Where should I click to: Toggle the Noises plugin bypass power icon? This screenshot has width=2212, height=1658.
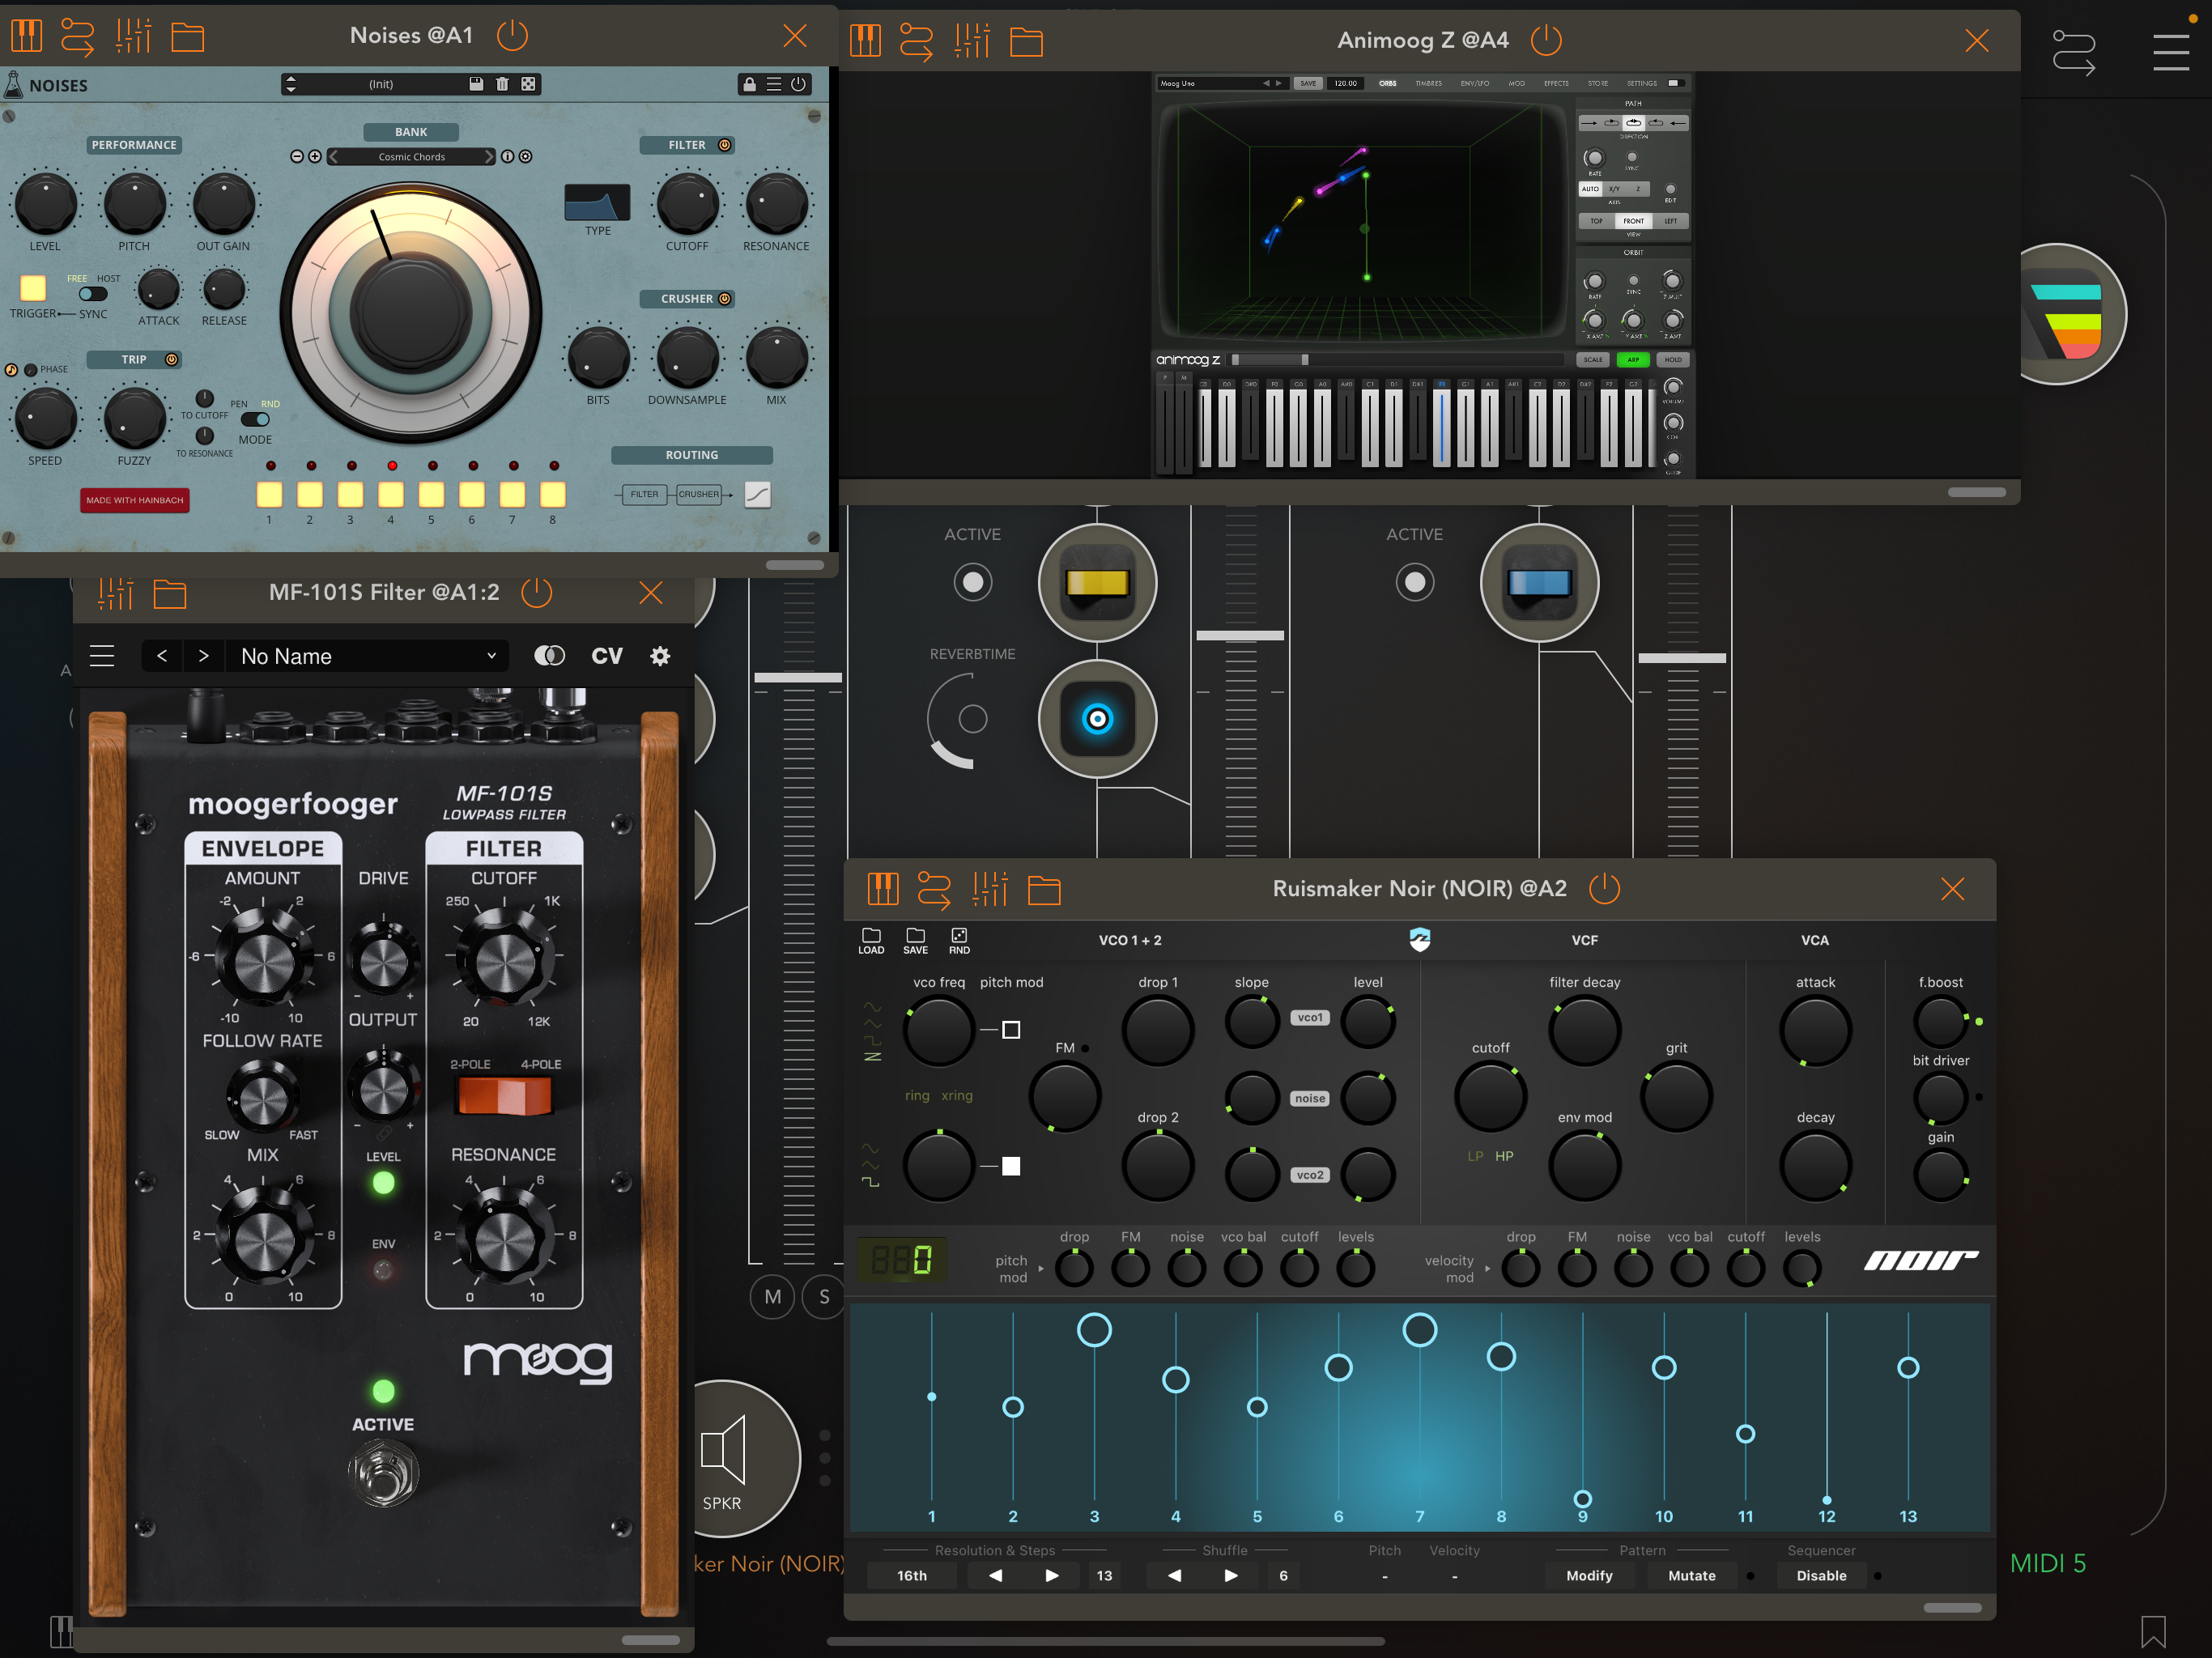[x=798, y=84]
